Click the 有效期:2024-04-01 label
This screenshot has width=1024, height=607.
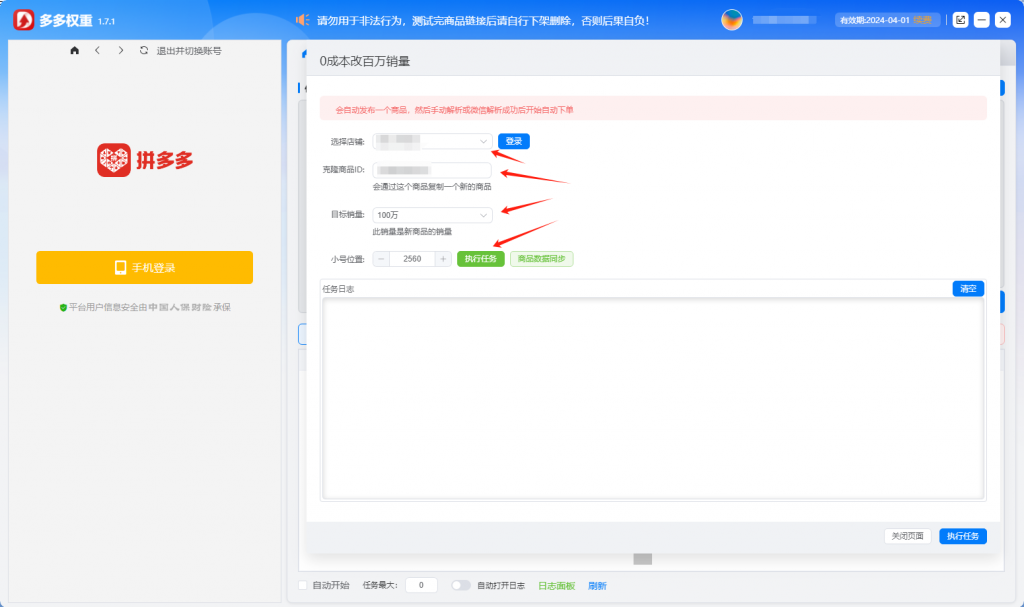[874, 20]
